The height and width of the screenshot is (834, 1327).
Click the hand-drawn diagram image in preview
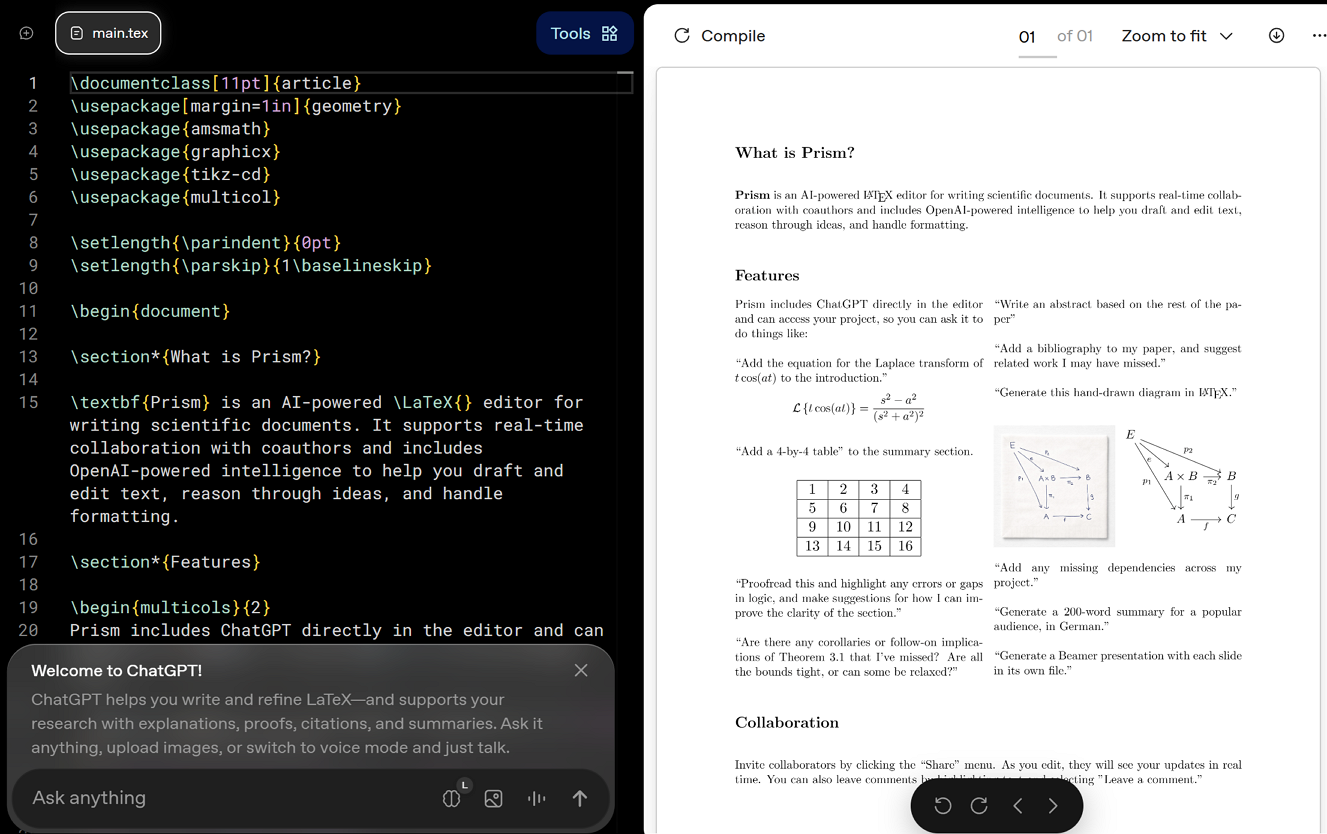(x=1054, y=486)
